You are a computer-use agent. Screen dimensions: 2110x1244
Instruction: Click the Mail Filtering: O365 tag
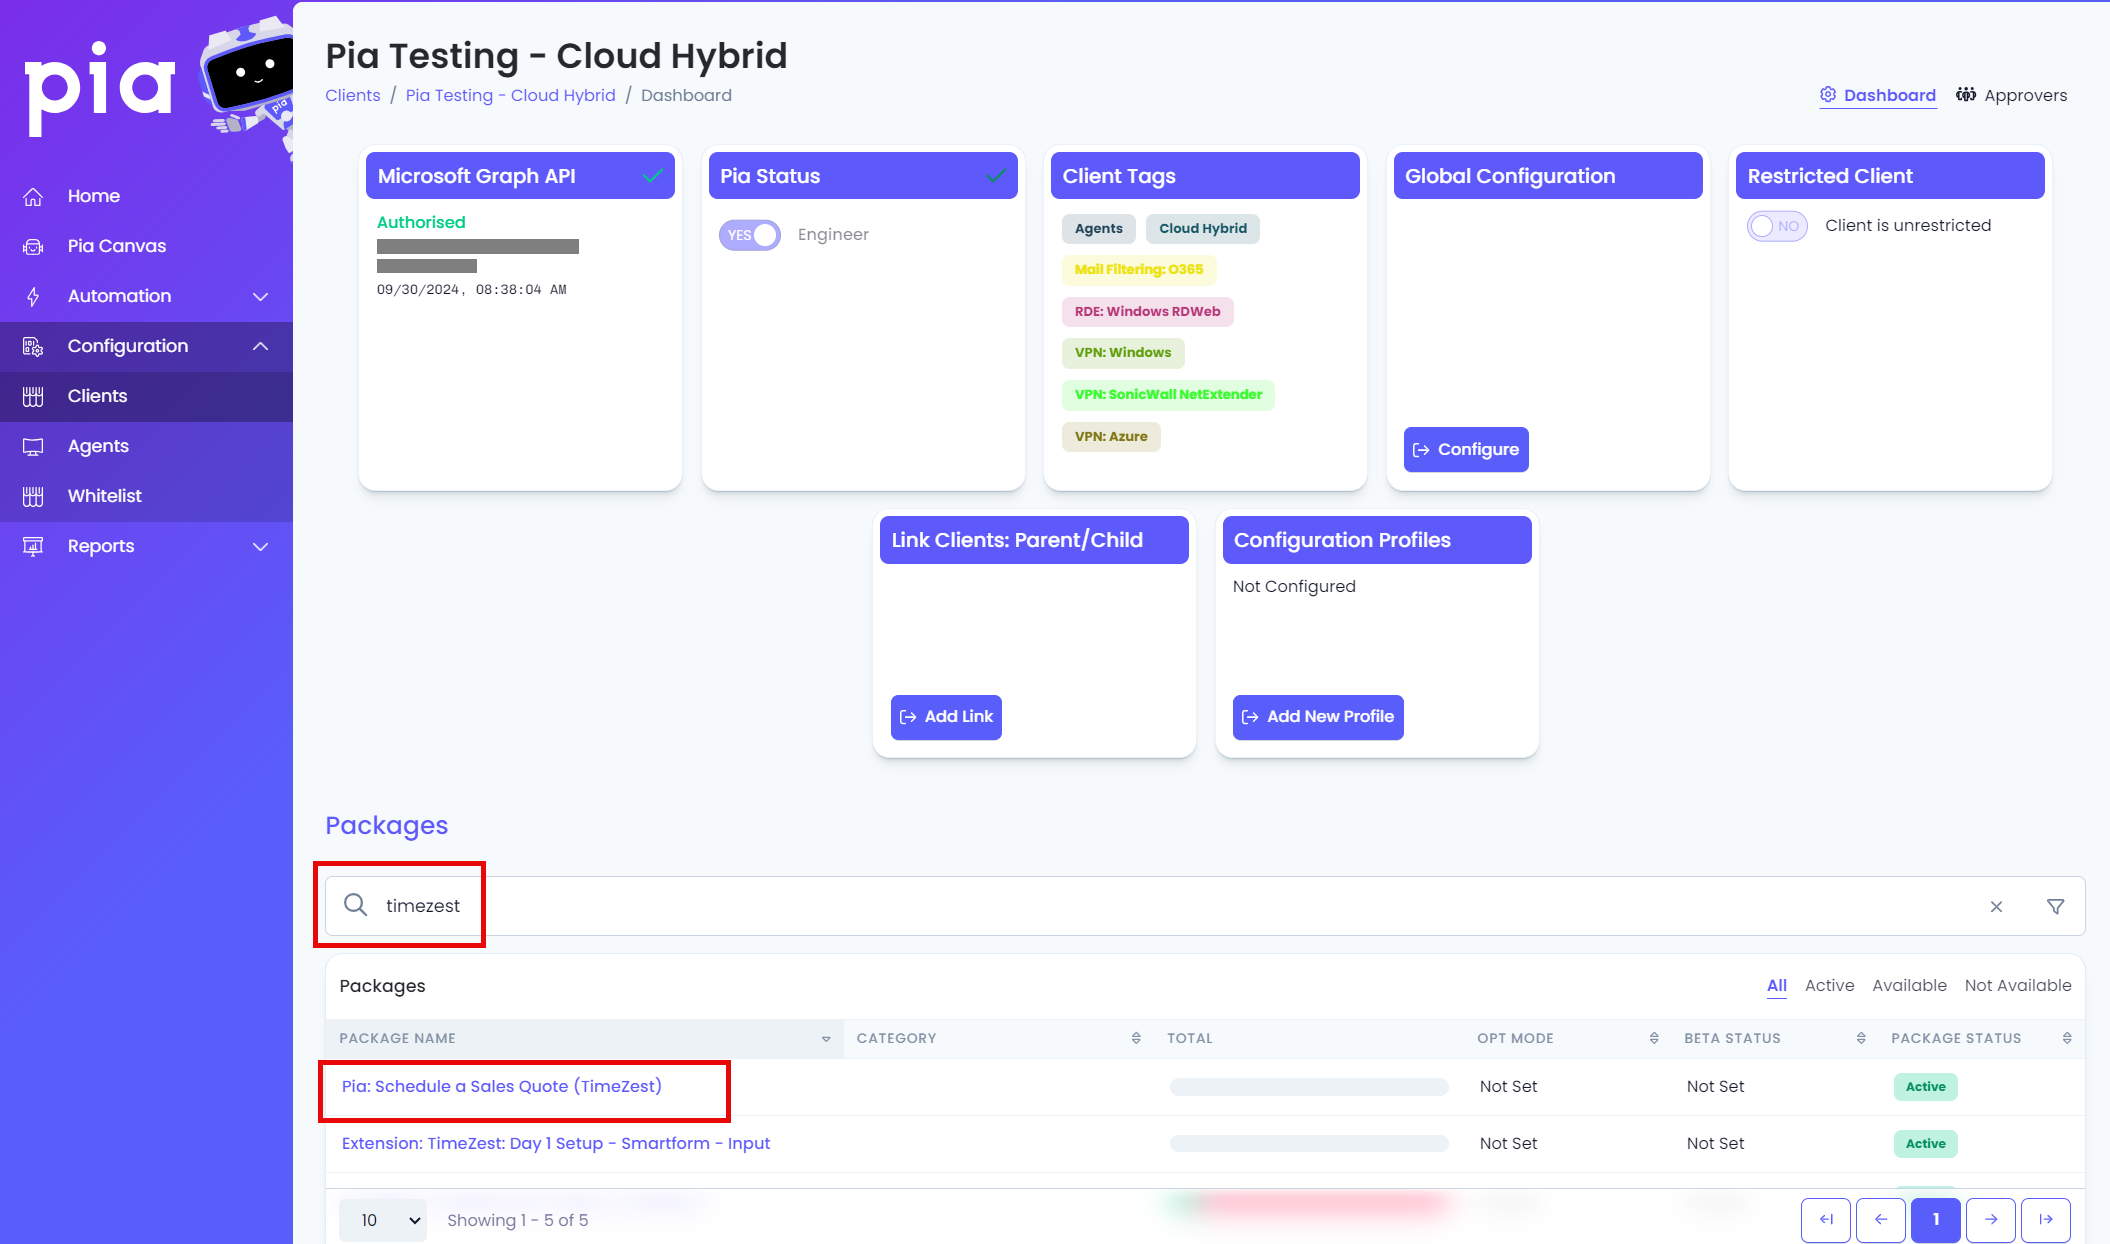tap(1139, 270)
